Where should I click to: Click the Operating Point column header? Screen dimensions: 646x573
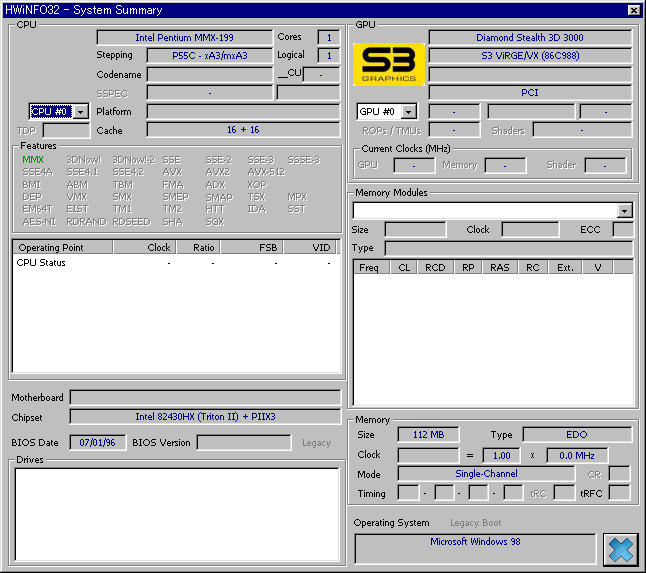pyautogui.click(x=63, y=248)
